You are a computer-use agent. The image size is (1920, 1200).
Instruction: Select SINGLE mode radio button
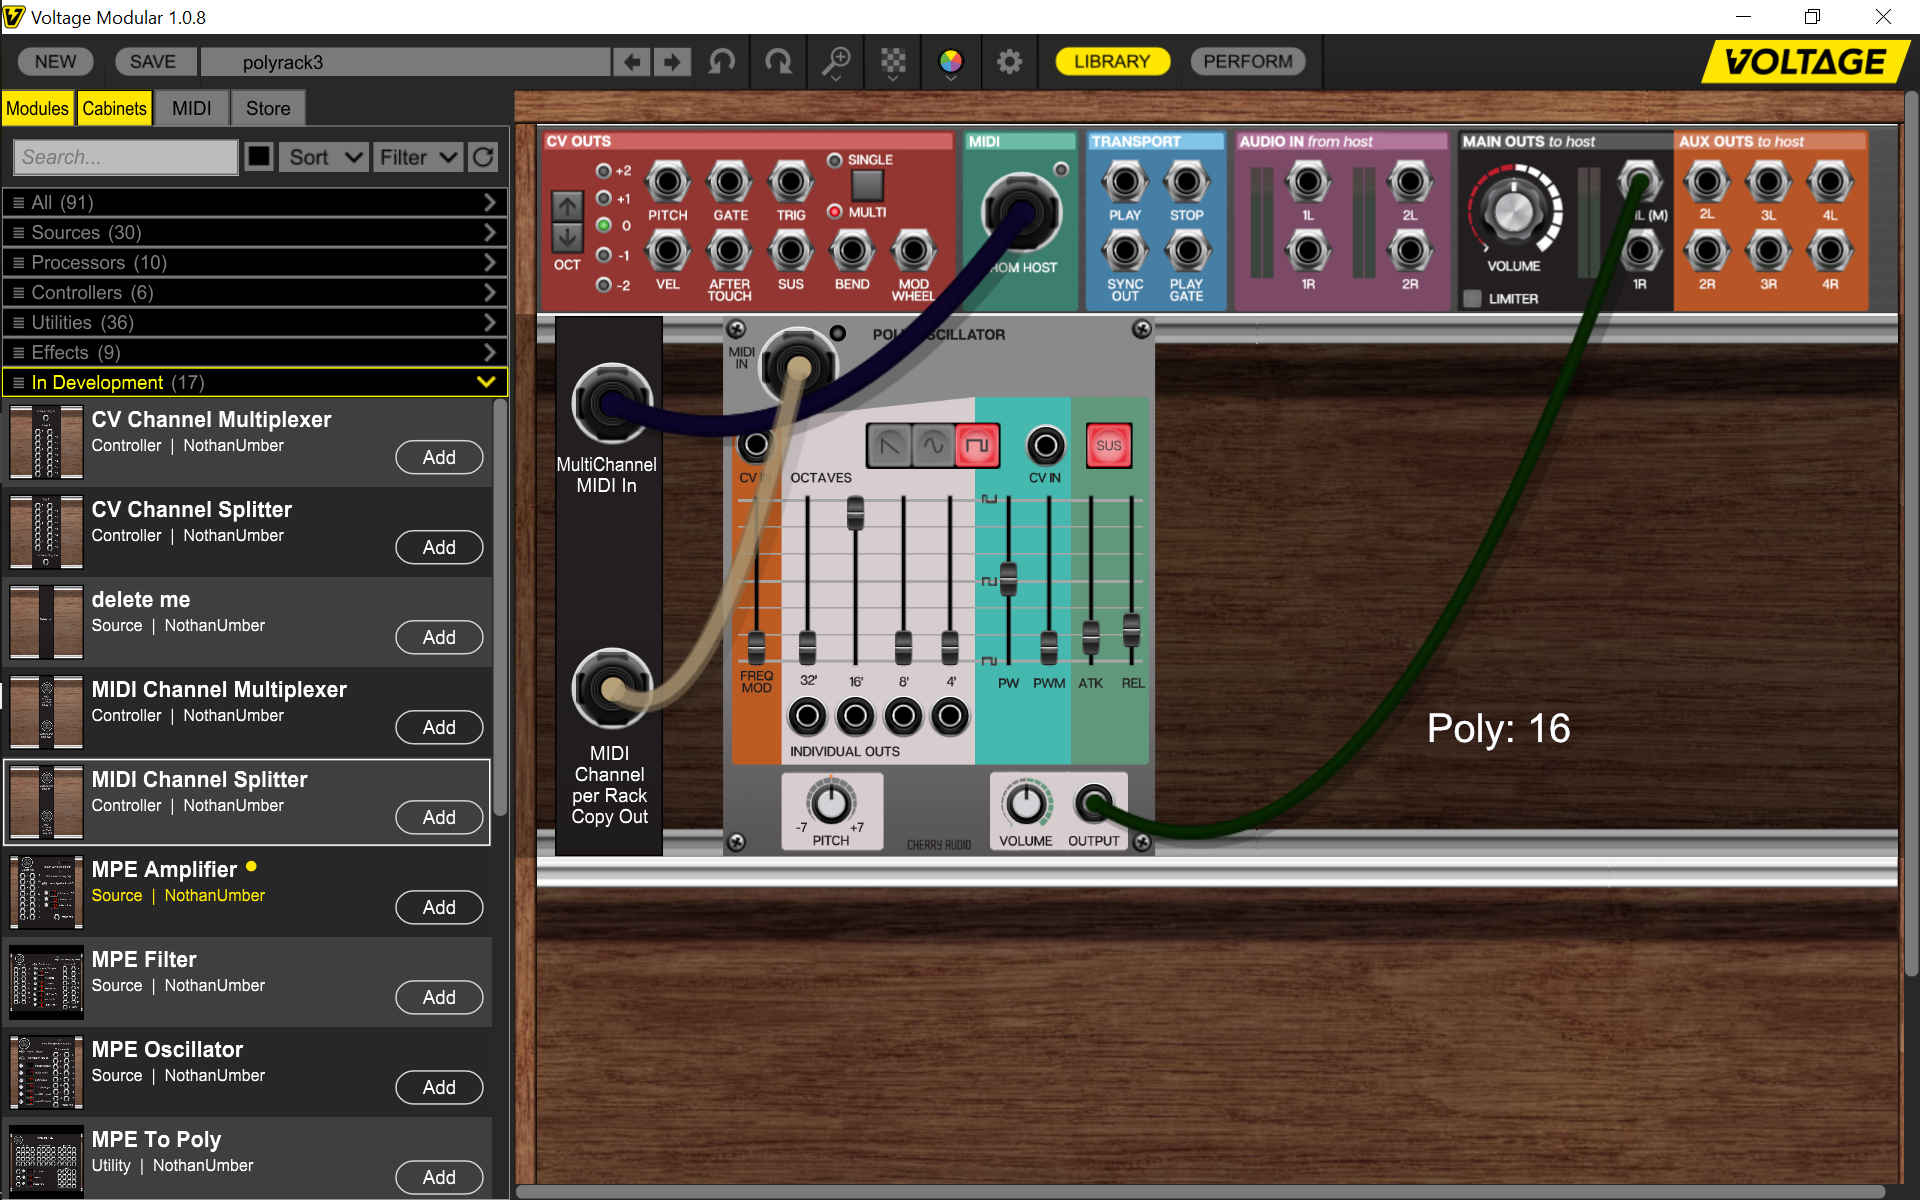click(834, 160)
